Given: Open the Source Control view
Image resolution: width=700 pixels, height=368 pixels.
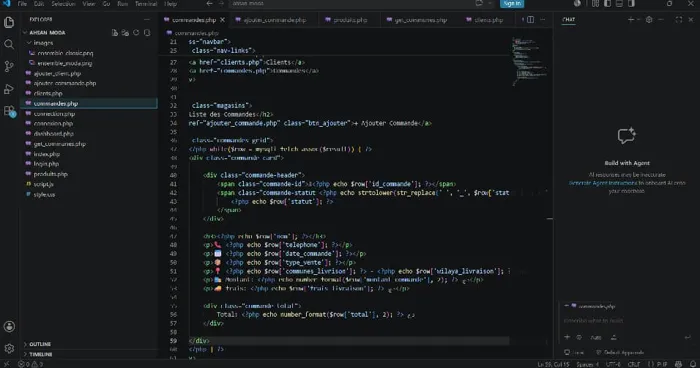Looking at the screenshot, I should pos(9,67).
